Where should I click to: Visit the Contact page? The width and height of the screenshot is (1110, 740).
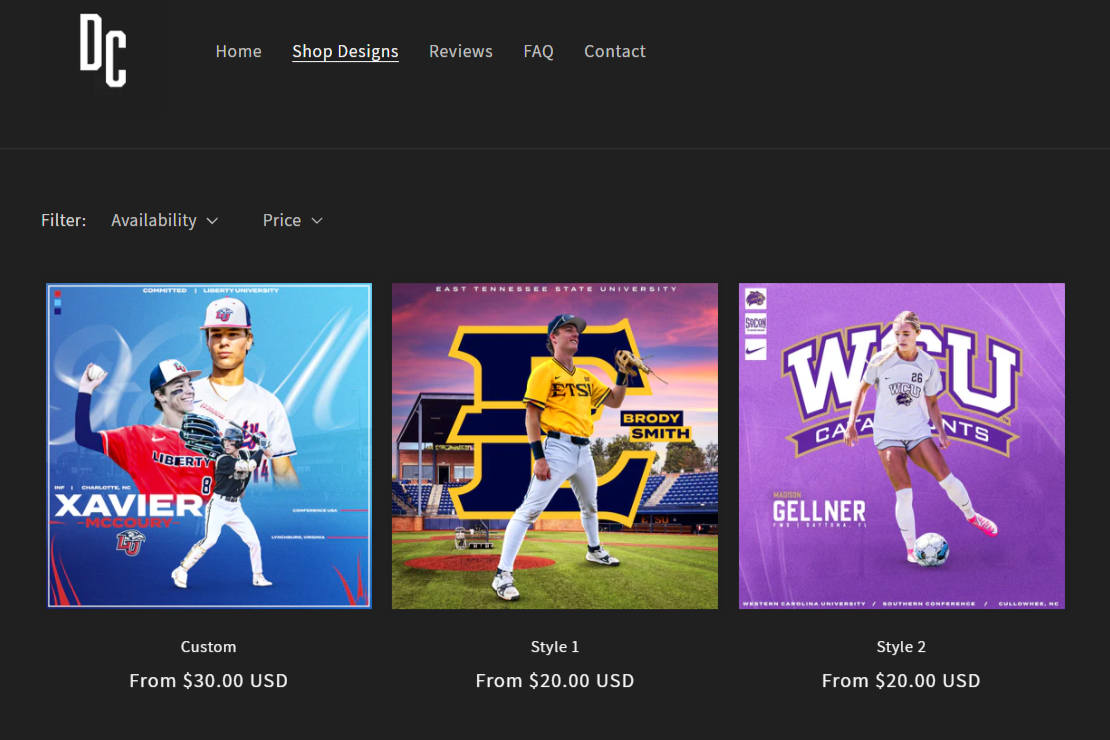click(614, 51)
